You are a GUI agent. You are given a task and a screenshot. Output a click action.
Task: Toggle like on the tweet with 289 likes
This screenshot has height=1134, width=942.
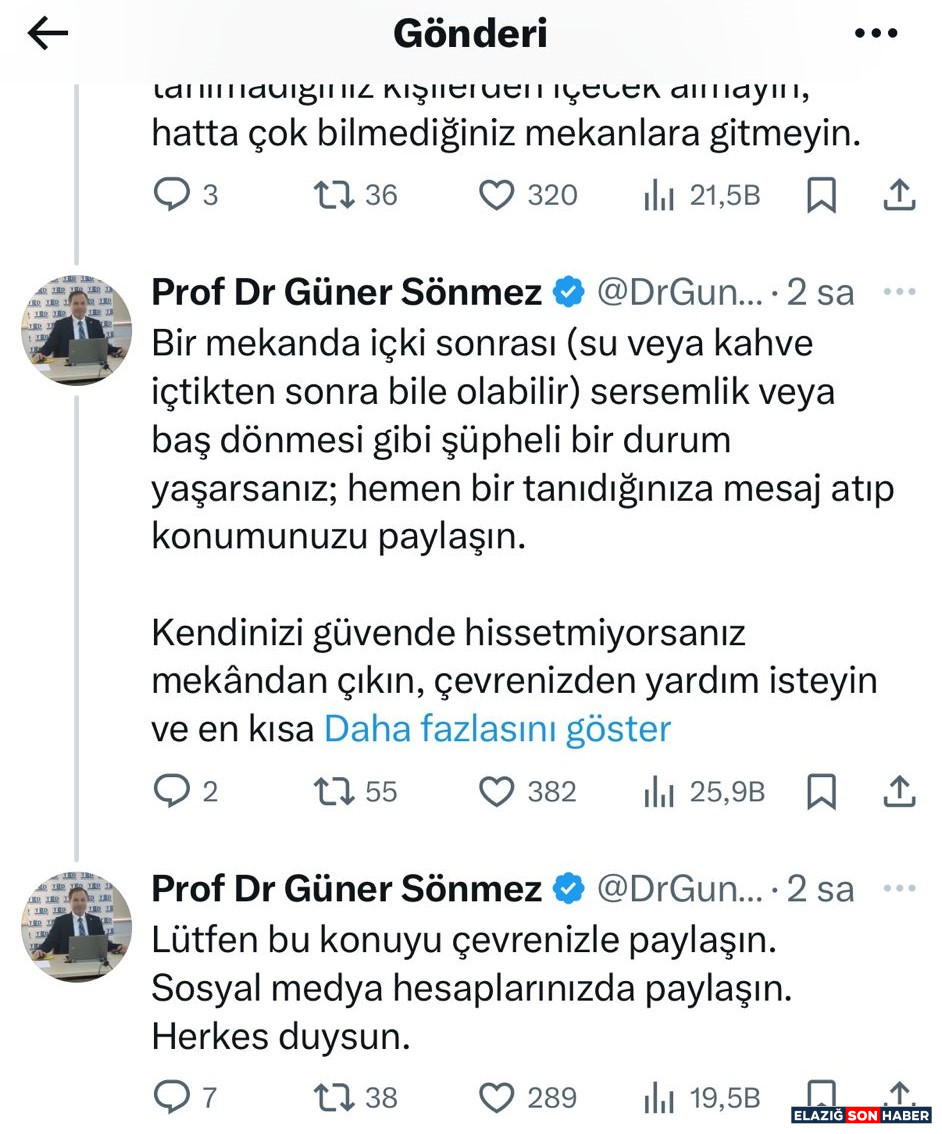click(x=499, y=1097)
